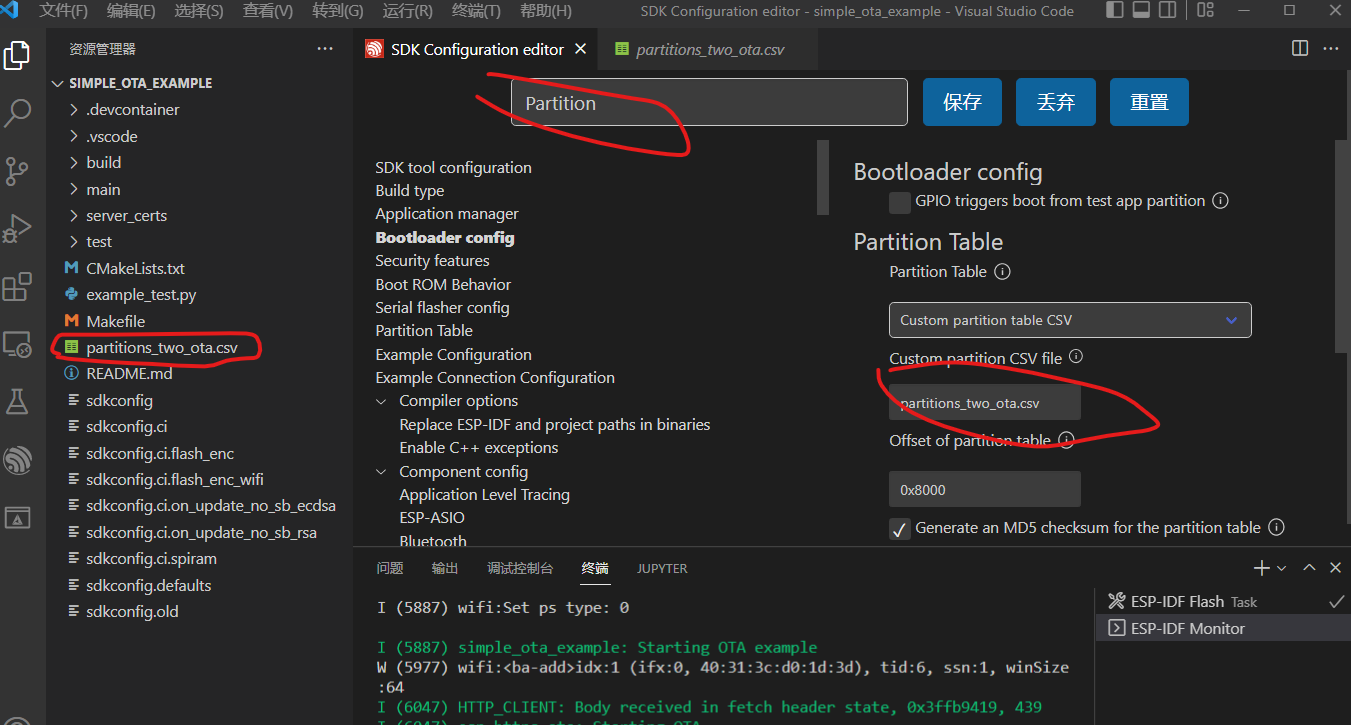
Task: Open the Custom partition table CSV dropdown
Action: click(x=1070, y=320)
